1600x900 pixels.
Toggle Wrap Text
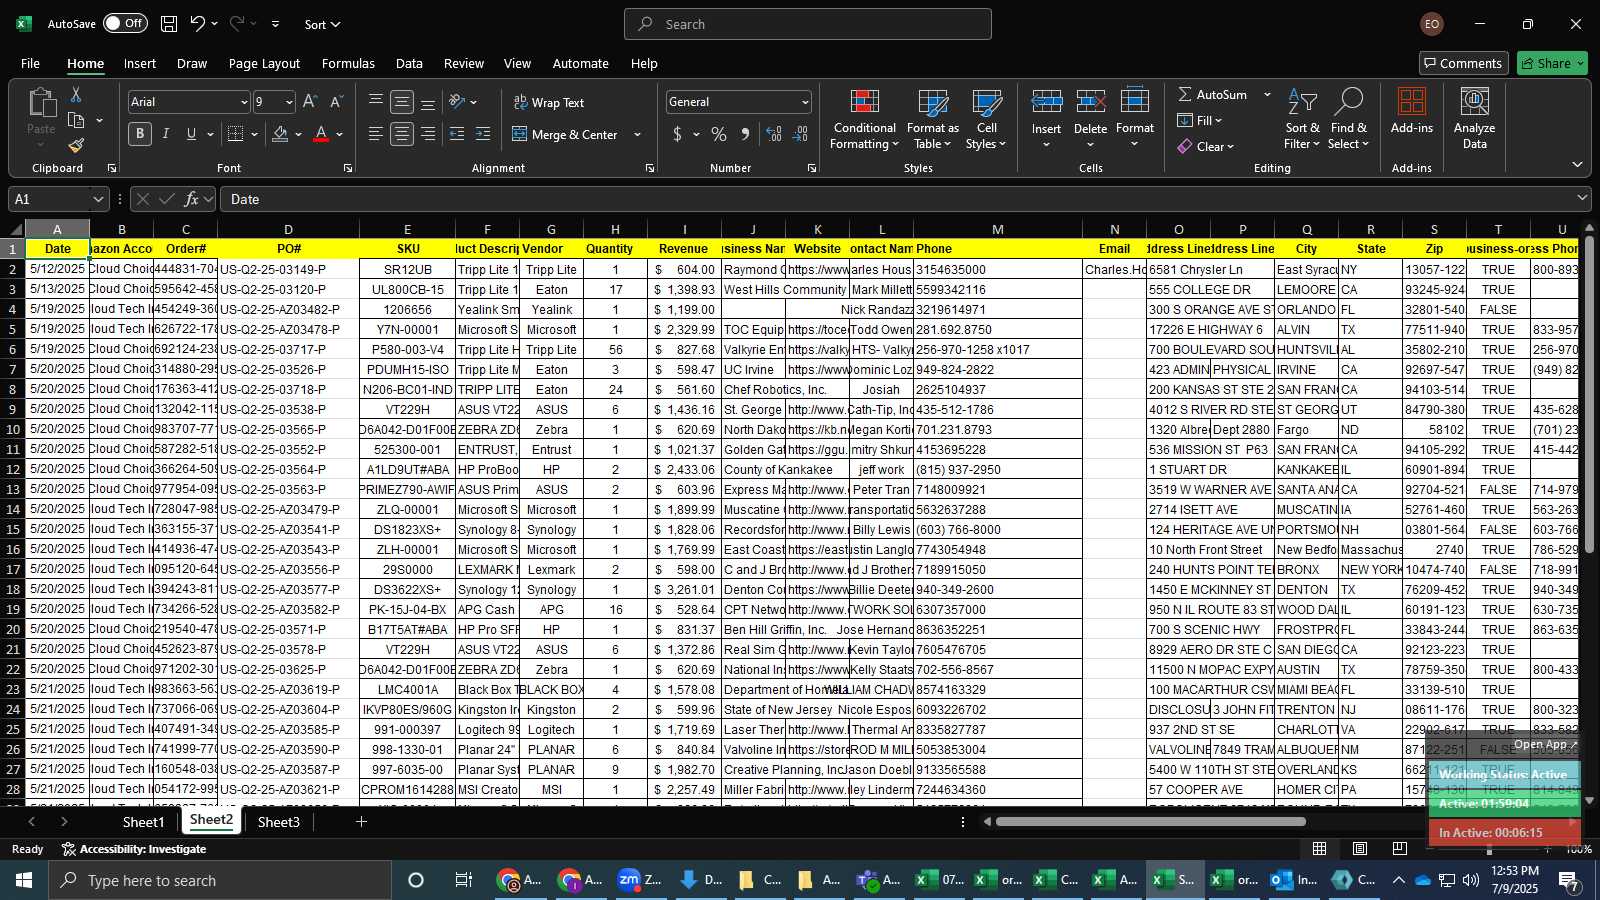click(548, 102)
